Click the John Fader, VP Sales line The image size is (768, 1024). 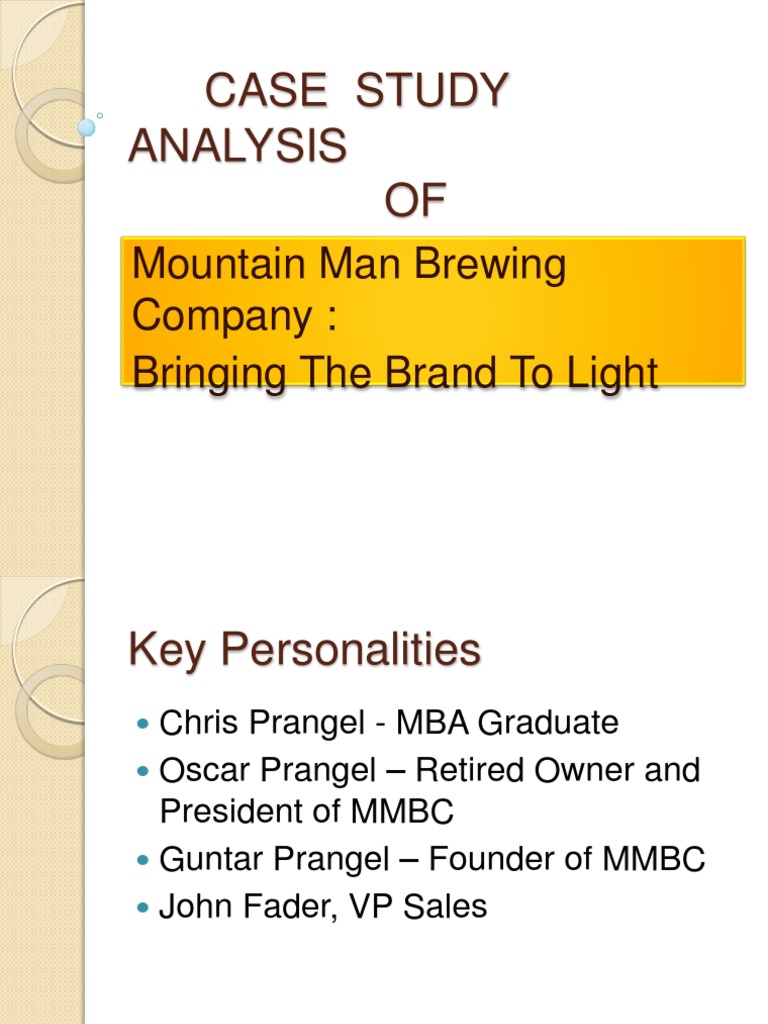pos(323,906)
